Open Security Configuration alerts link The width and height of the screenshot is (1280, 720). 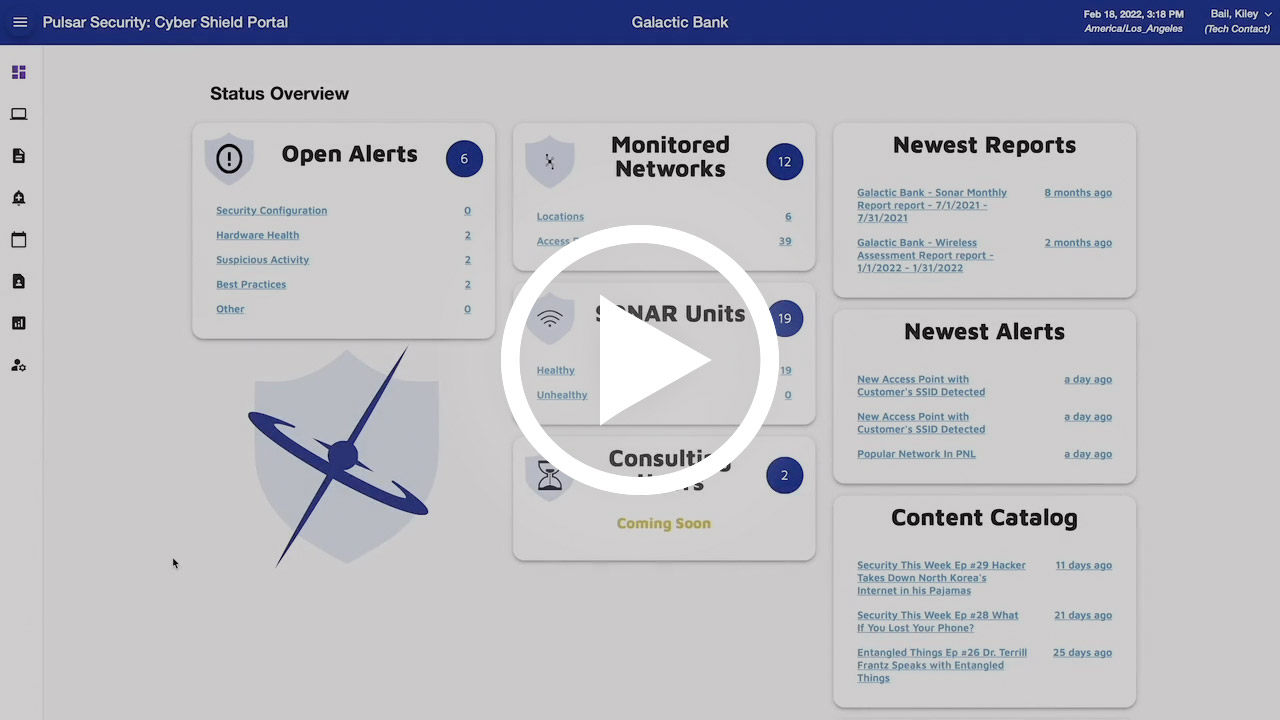pos(271,210)
